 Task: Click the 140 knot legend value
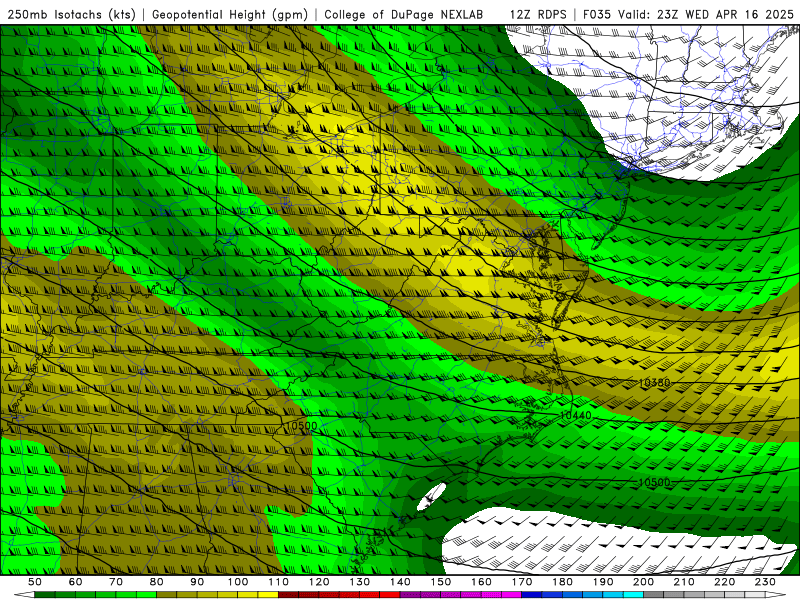coord(400,582)
